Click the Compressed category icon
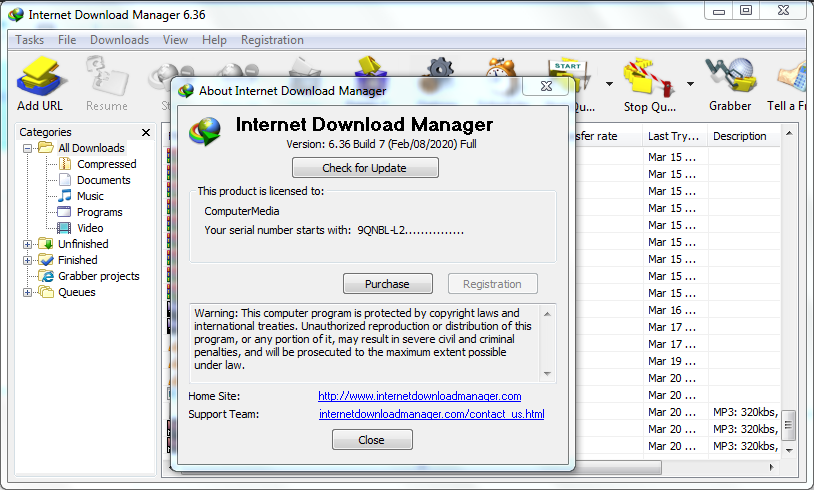 65,164
